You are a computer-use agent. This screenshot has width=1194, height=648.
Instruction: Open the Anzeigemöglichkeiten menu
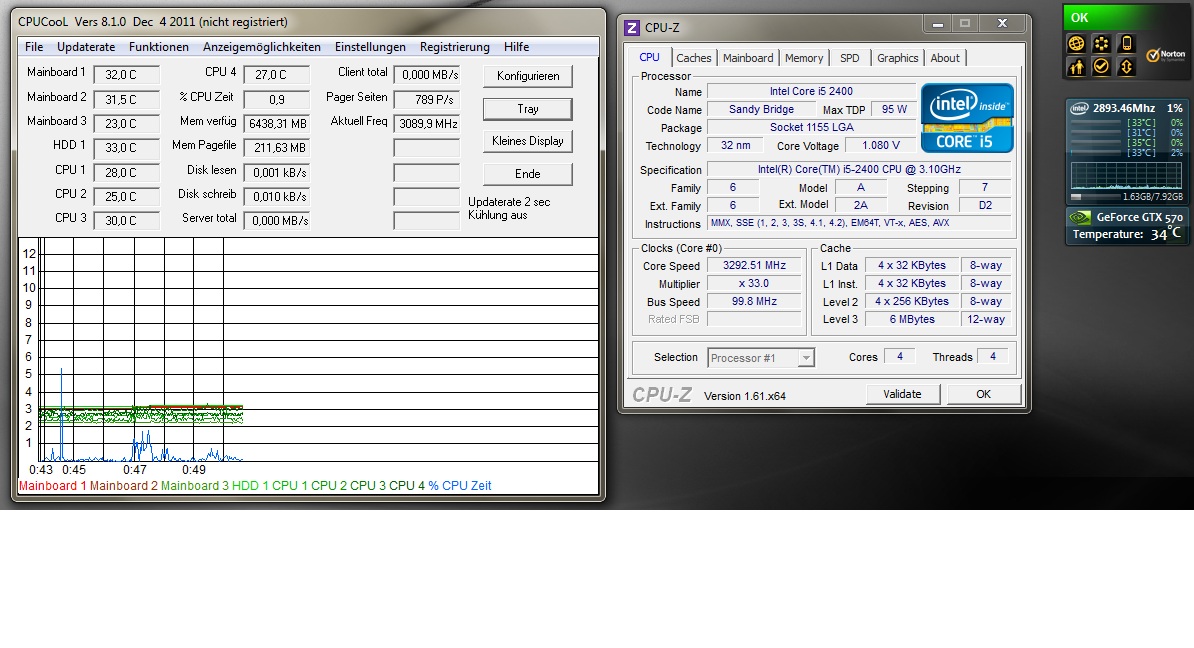point(262,47)
